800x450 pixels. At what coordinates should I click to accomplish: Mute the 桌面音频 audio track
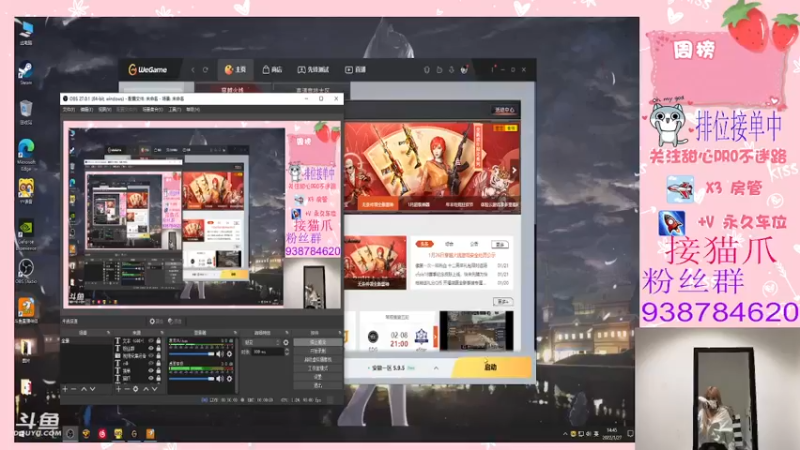219,379
